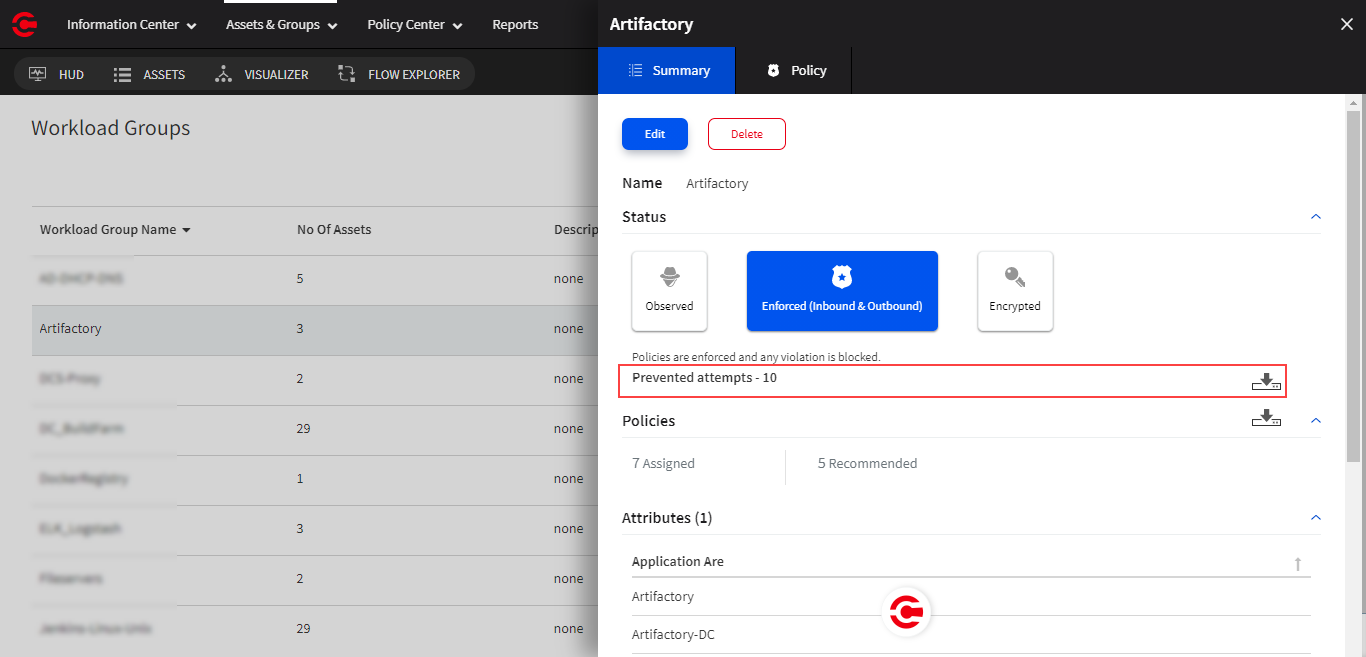Open the Assets & Groups menu
Image resolution: width=1366 pixels, height=657 pixels.
tap(281, 25)
